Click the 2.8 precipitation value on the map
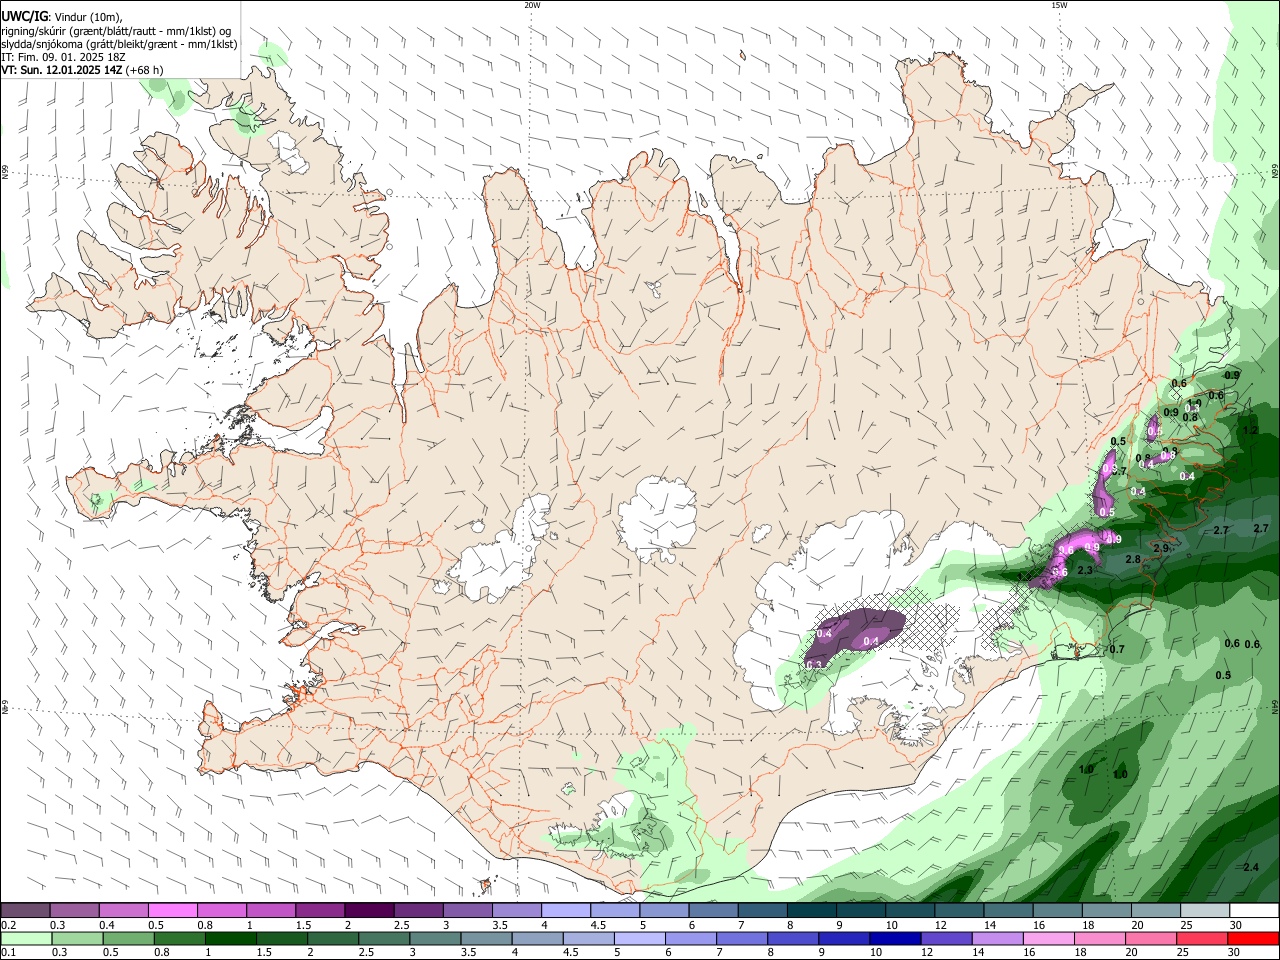Screen dimensions: 1280x960 pyautogui.click(x=1133, y=559)
